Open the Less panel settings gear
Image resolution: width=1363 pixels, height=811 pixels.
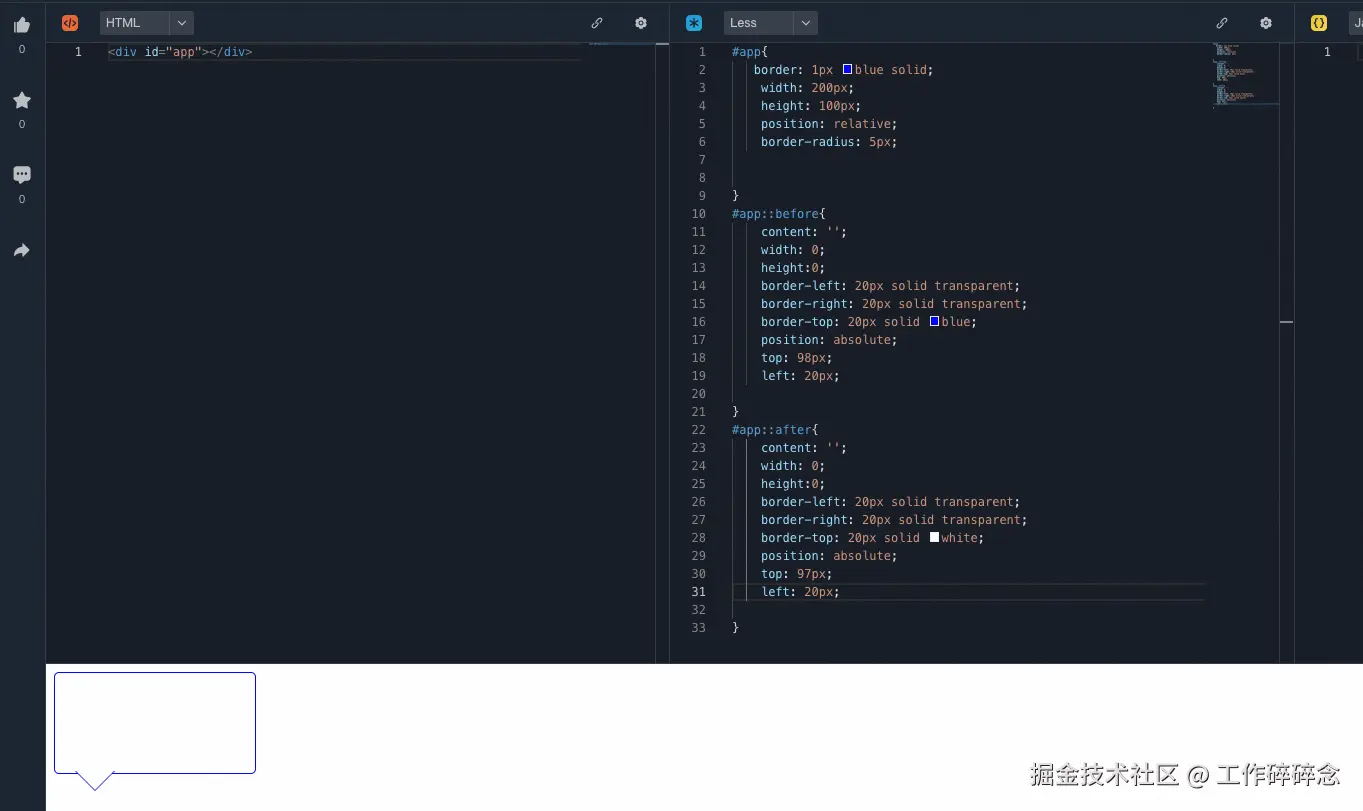click(x=1265, y=23)
